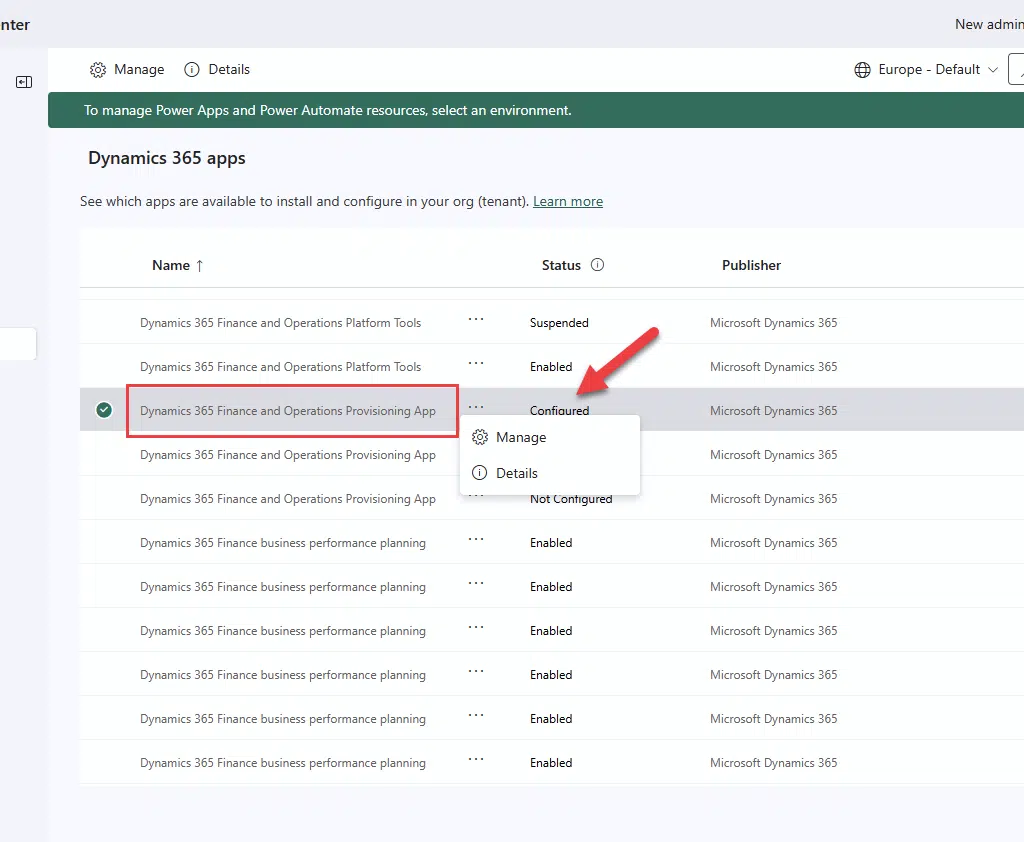Choose Details in the context menu
1024x842 pixels.
517,473
